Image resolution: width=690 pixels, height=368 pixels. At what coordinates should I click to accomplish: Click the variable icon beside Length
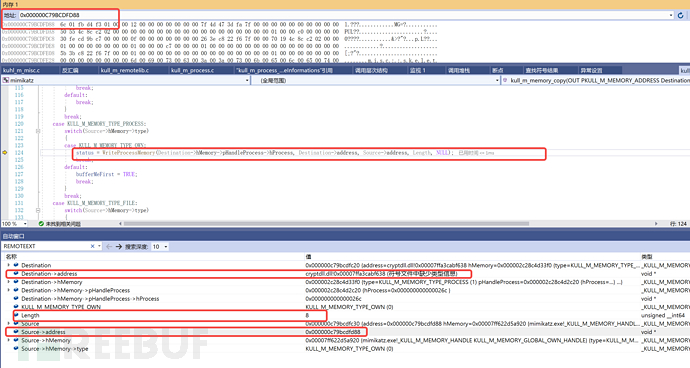coord(16,315)
